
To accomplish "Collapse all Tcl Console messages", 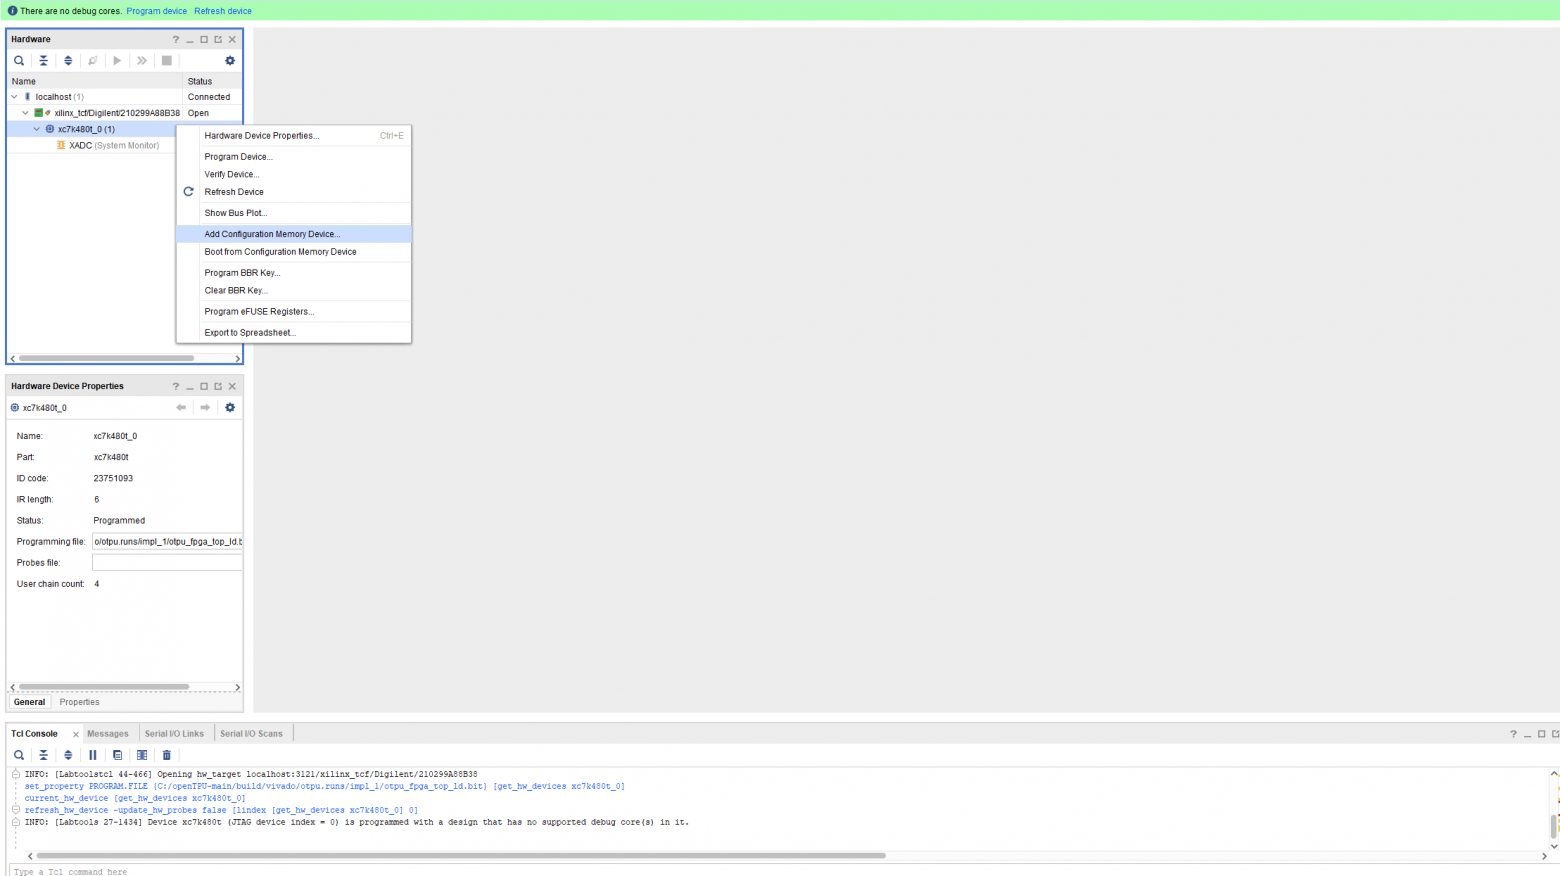I will coord(43,755).
